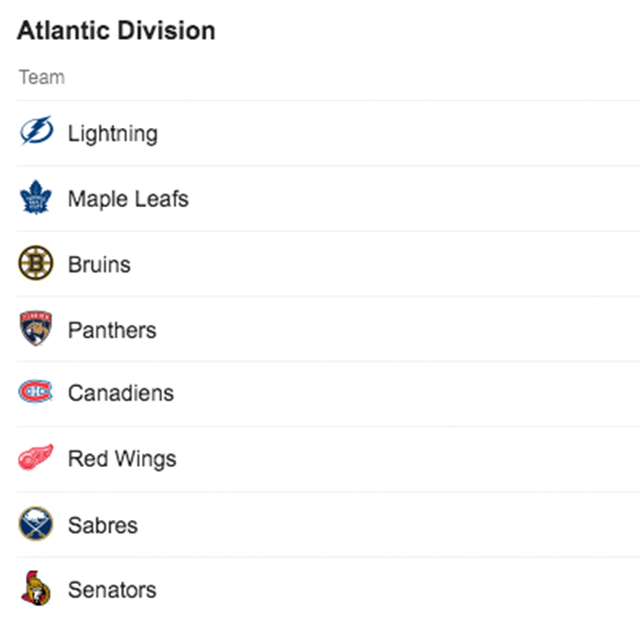Click the Detroit Red Wings logo
The width and height of the screenshot is (640, 640).
pyautogui.click(x=35, y=459)
